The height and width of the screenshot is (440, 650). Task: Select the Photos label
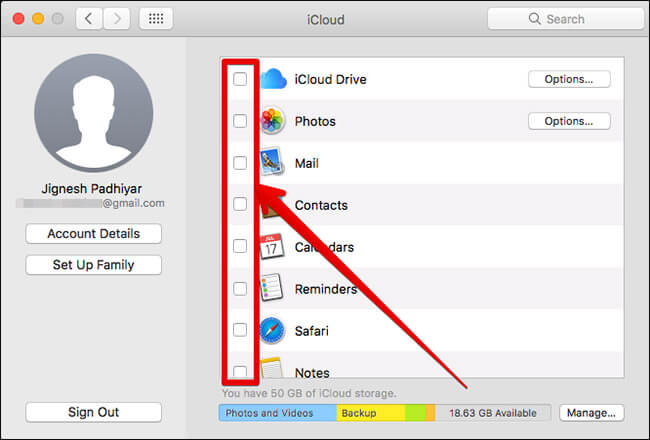[x=315, y=122]
